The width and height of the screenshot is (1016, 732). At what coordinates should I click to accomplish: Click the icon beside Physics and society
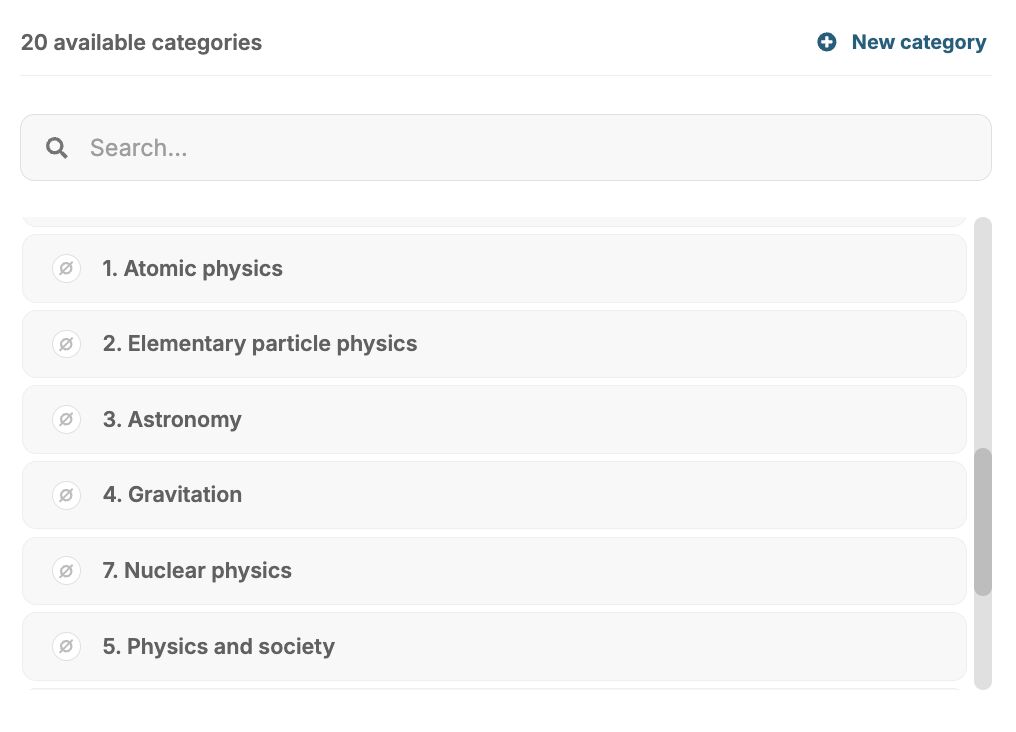66,647
